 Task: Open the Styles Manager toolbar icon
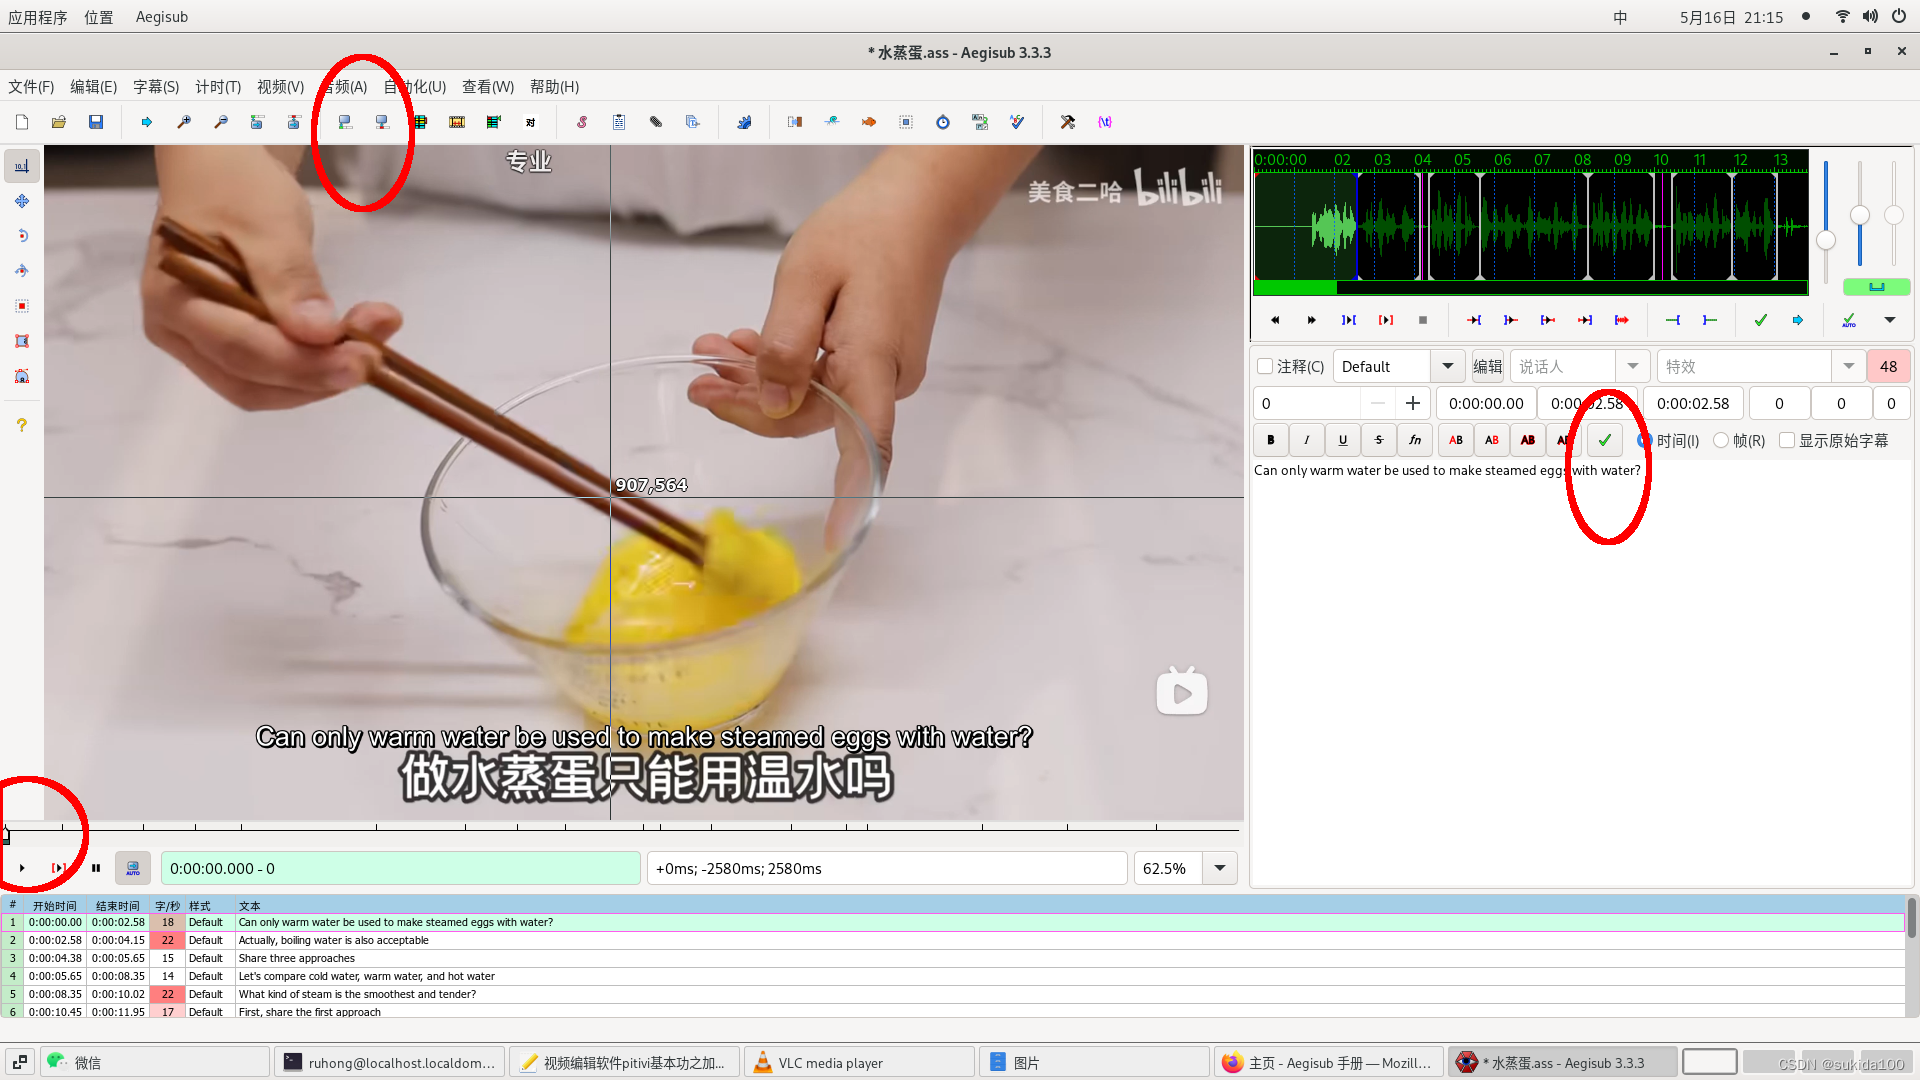click(582, 122)
